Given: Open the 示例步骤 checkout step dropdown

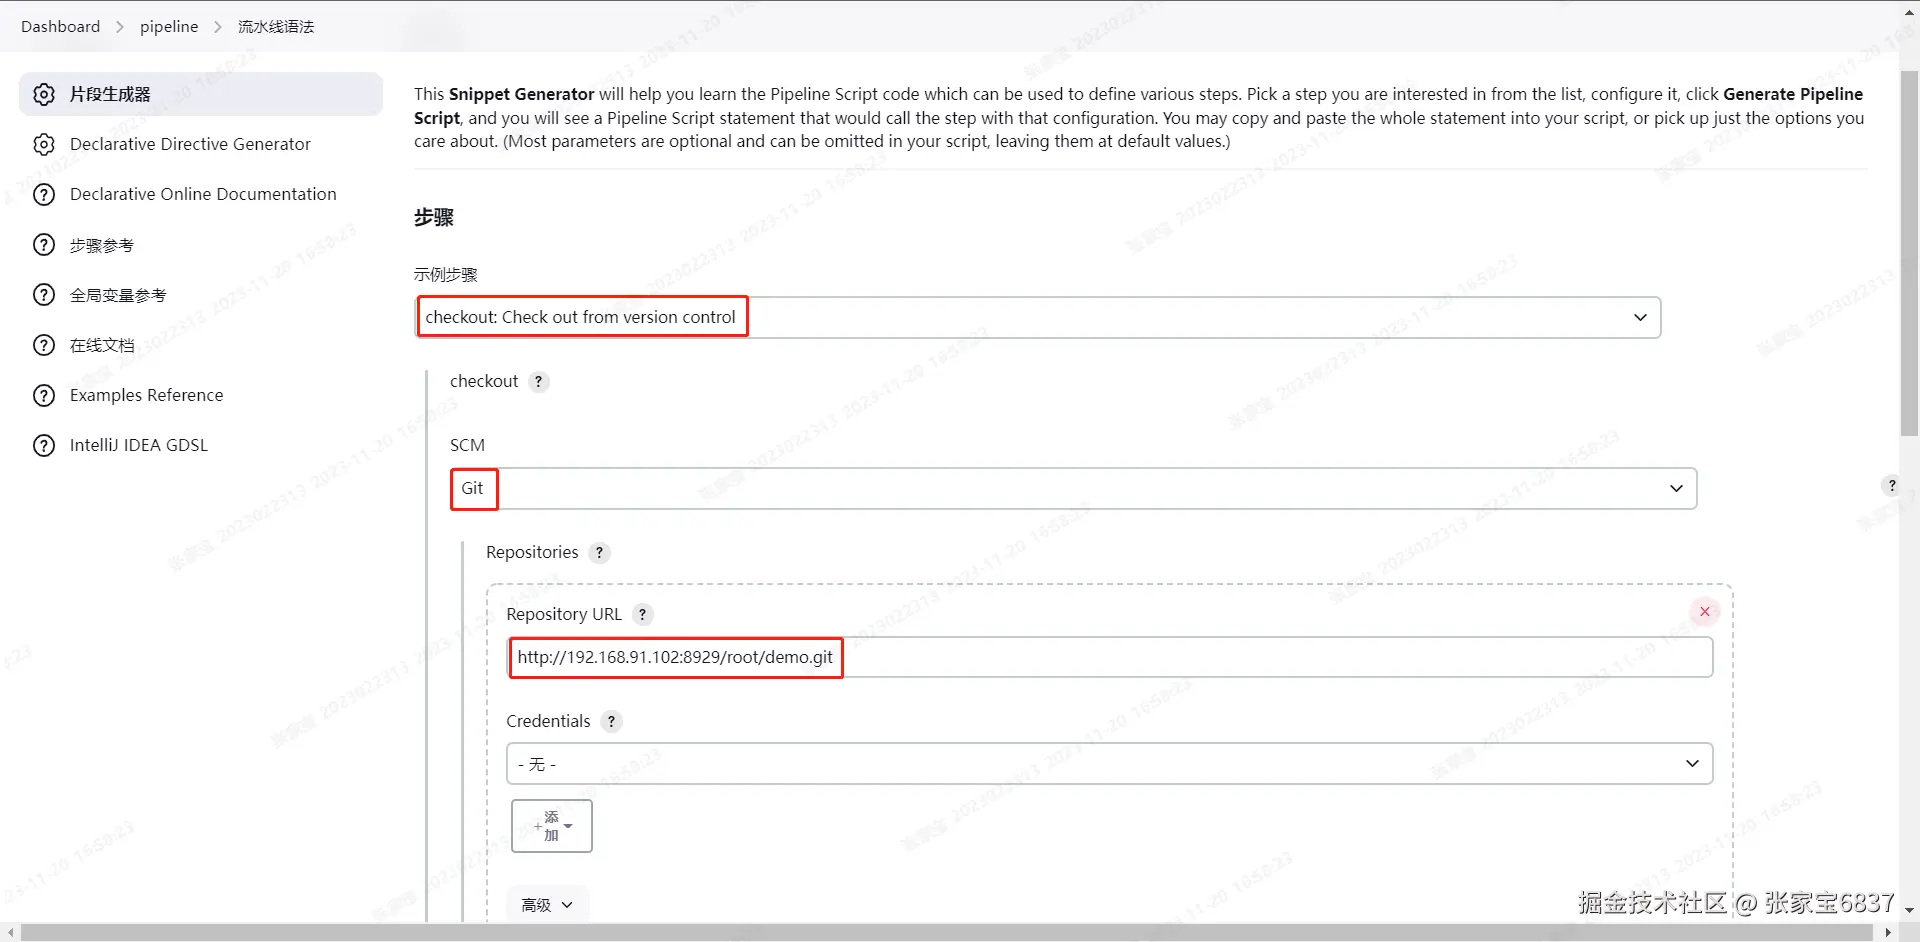Looking at the screenshot, I should 1038,317.
